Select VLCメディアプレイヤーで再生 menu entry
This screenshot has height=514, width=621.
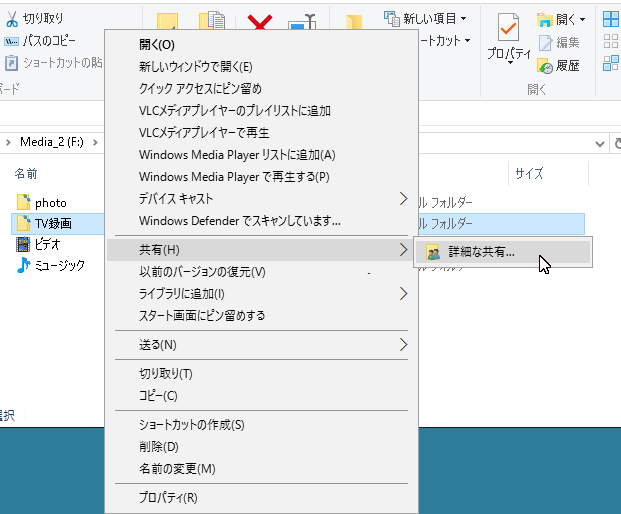pyautogui.click(x=204, y=133)
